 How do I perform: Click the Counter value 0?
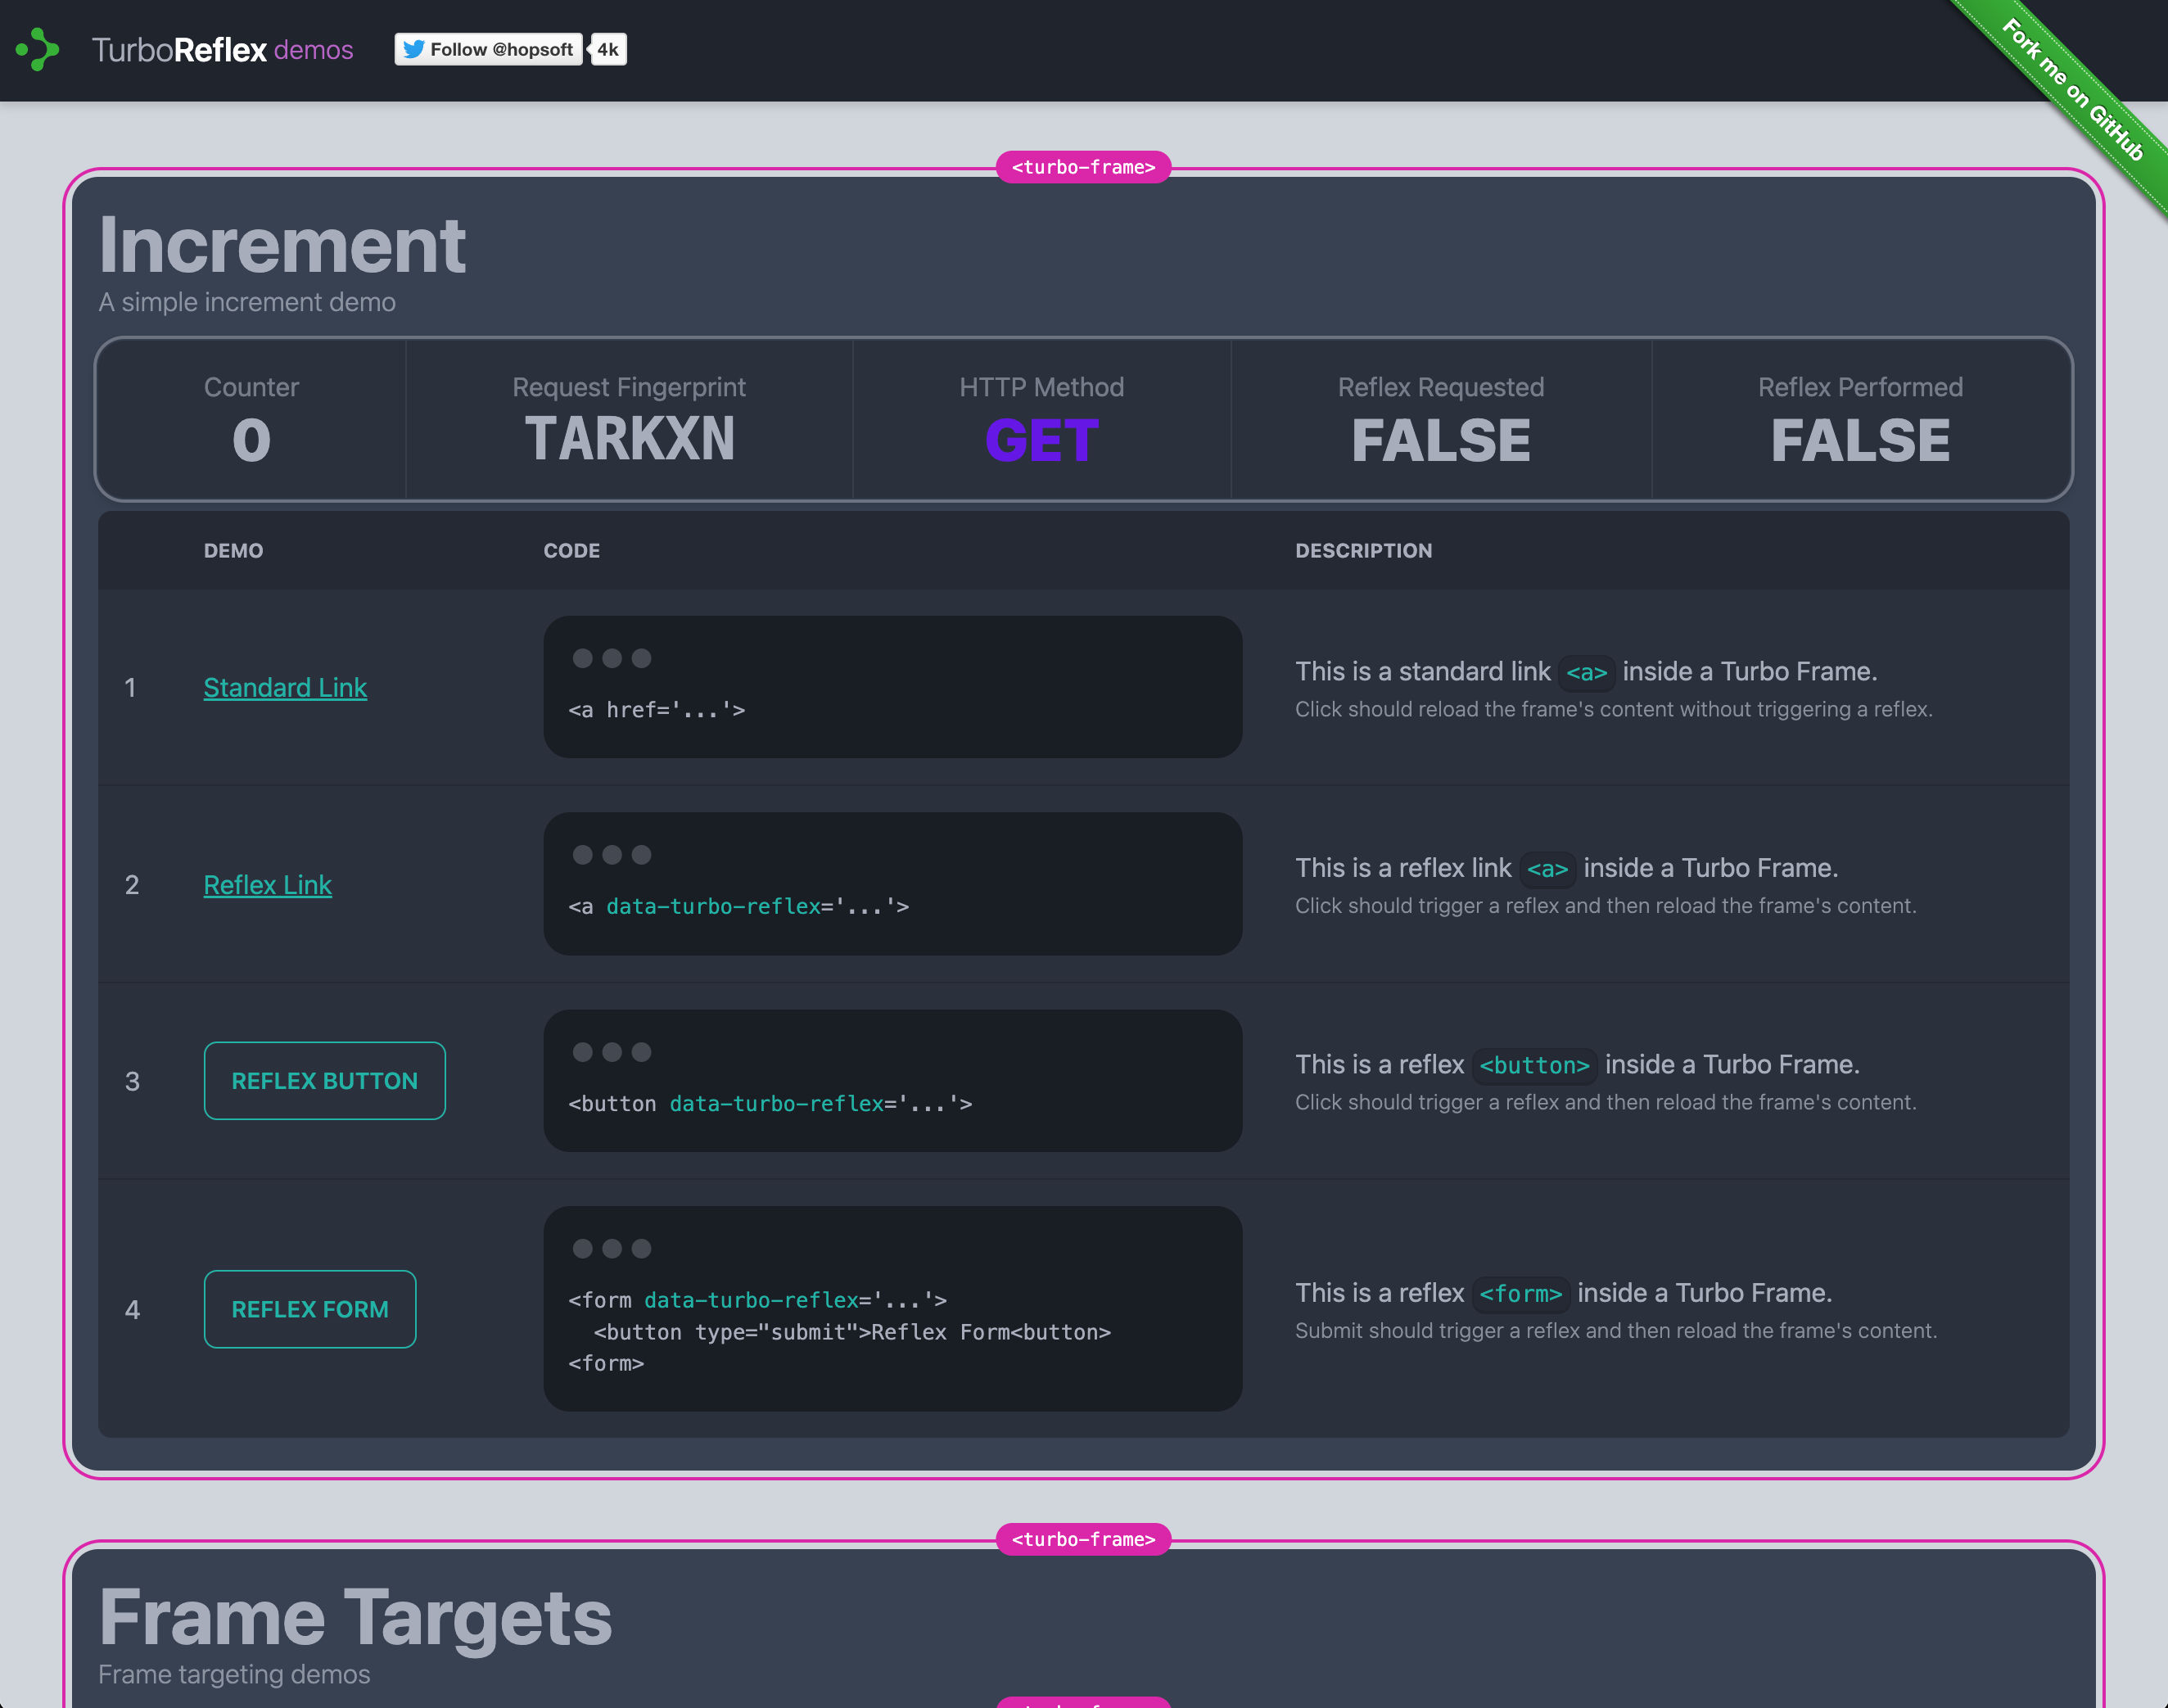tap(251, 440)
